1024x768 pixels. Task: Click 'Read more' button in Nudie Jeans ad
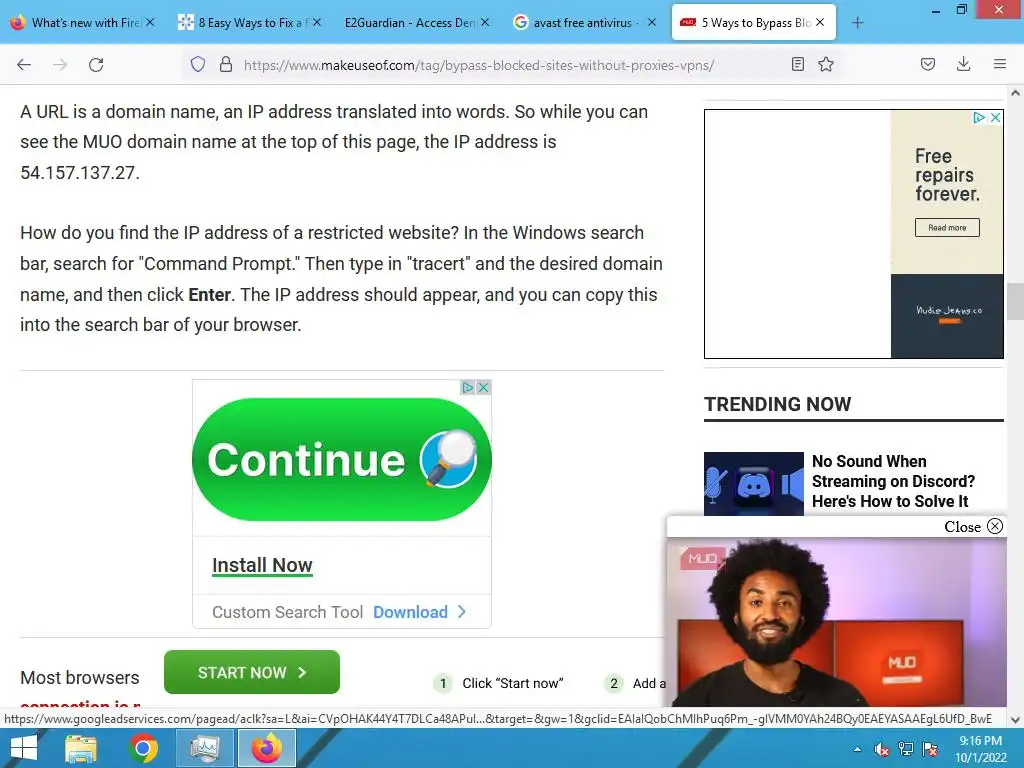click(947, 227)
